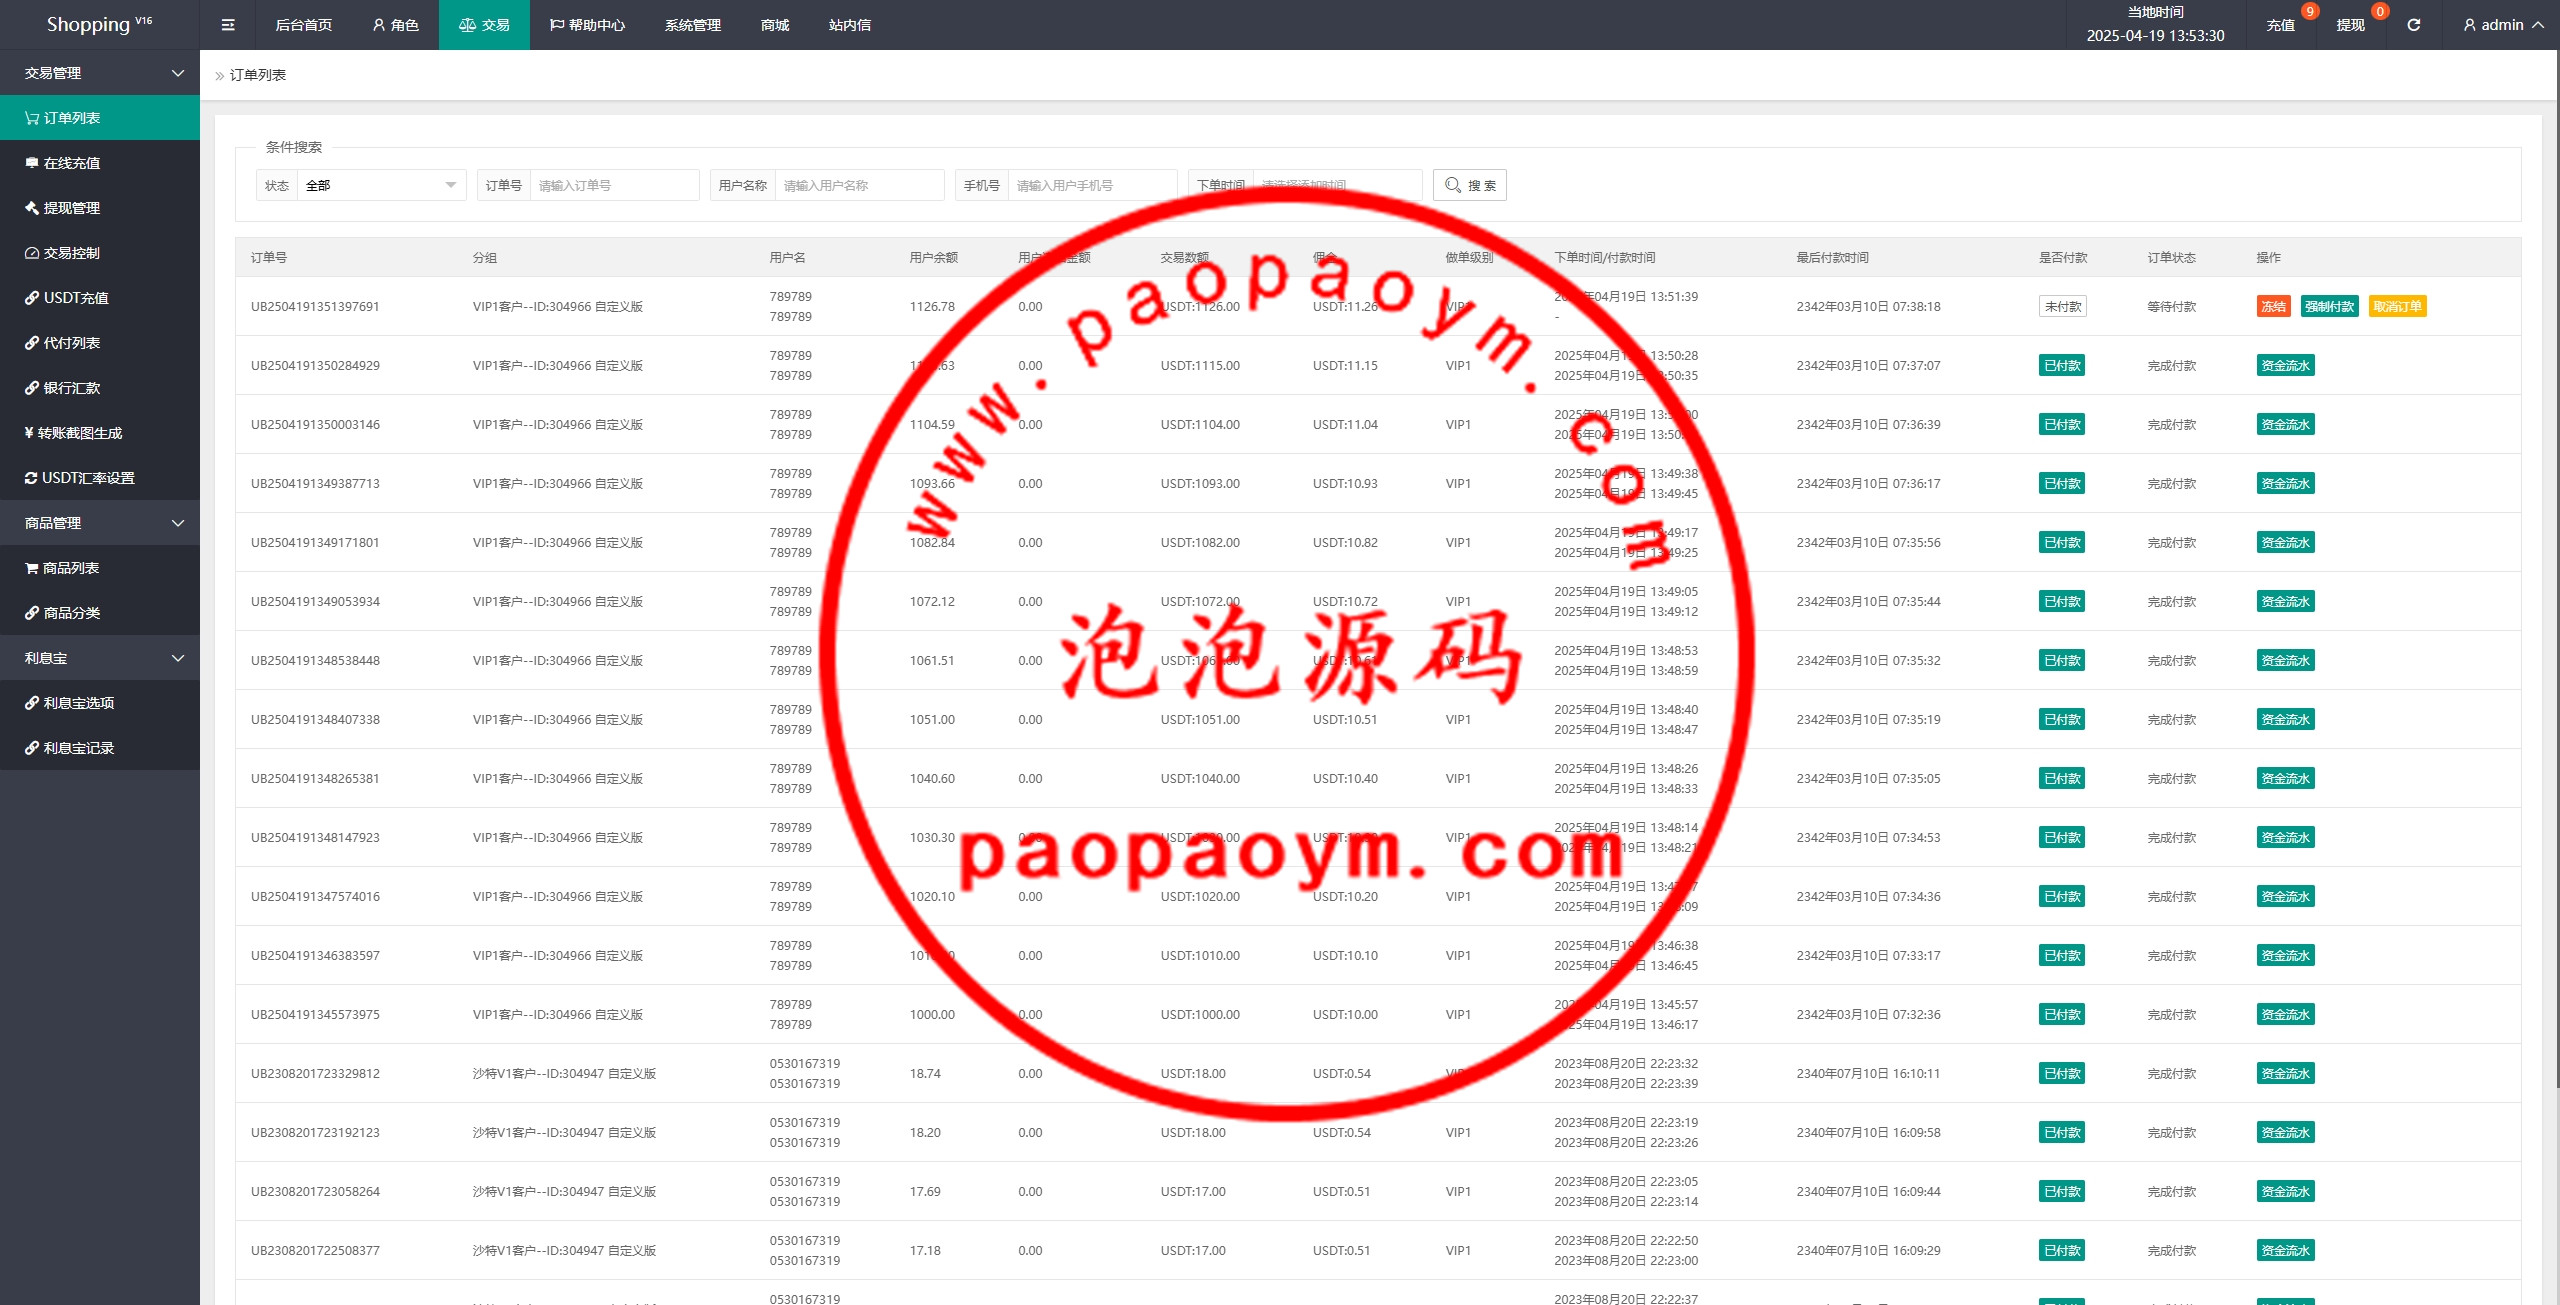Click group cell of order UB2308201723192123

(x=564, y=1133)
